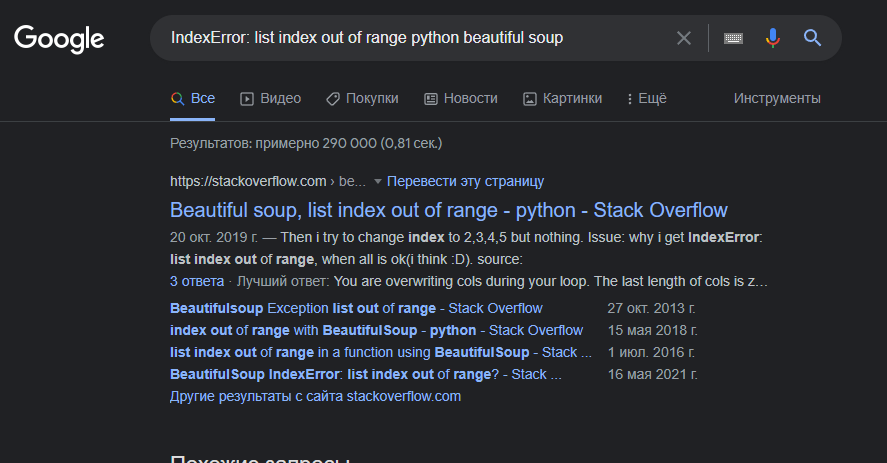Click the Google logo
Screen dimensions: 887x463
point(59,39)
